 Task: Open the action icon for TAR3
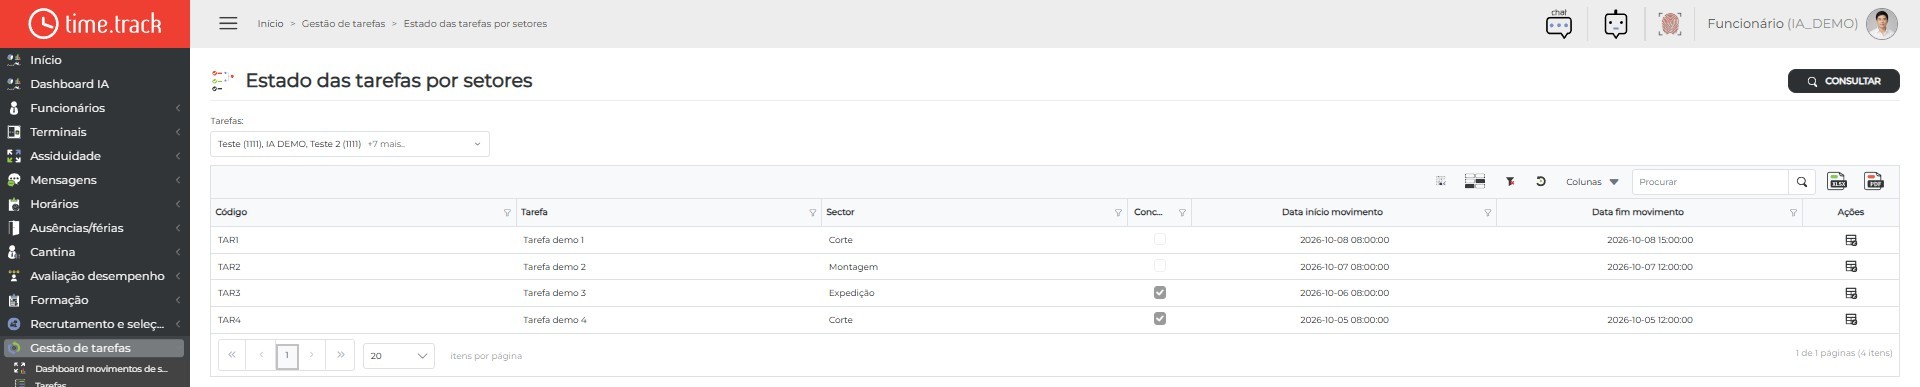1851,293
